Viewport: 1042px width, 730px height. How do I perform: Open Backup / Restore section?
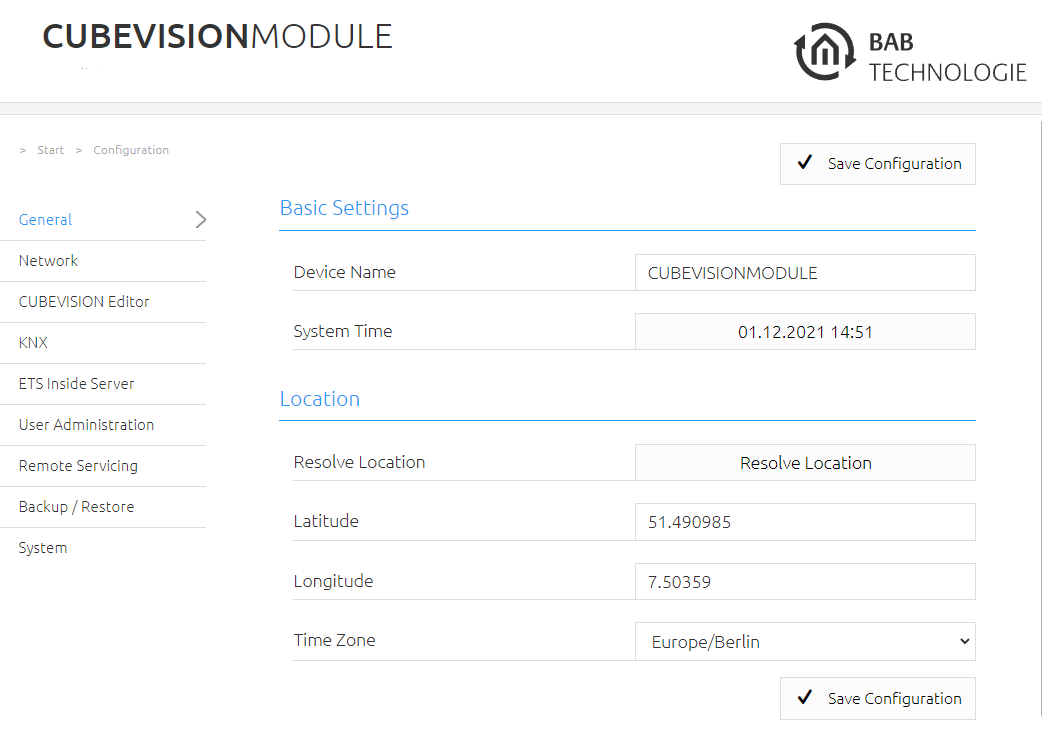(76, 507)
